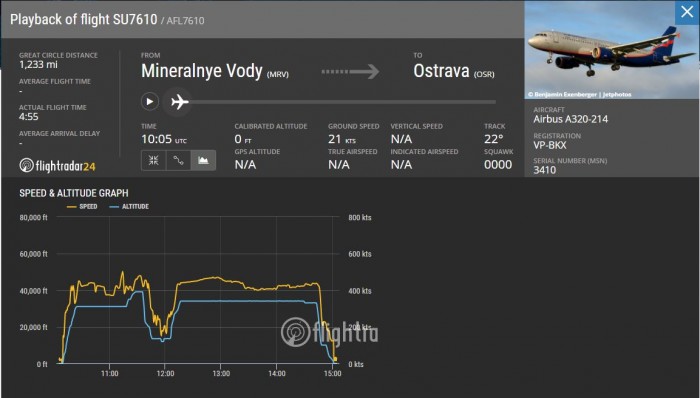Screen dimensions: 700x398
Task: Click aircraft type Airbus A320-214
Action: pyautogui.click(x=571, y=119)
